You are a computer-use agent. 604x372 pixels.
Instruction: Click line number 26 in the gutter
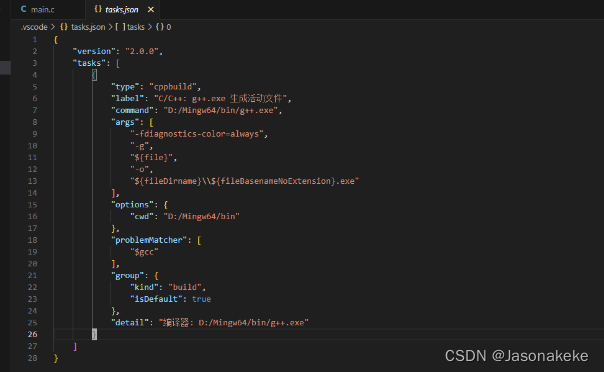(x=33, y=334)
